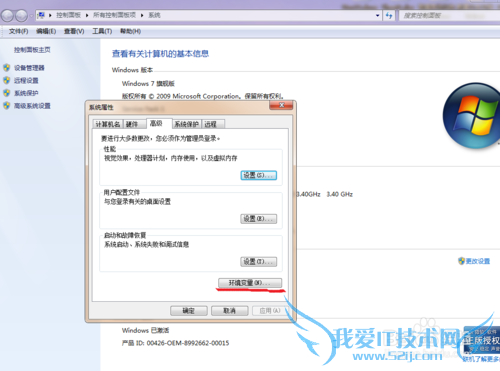Open user profiles 设置(E) button
The image size is (500, 371).
coord(259,219)
